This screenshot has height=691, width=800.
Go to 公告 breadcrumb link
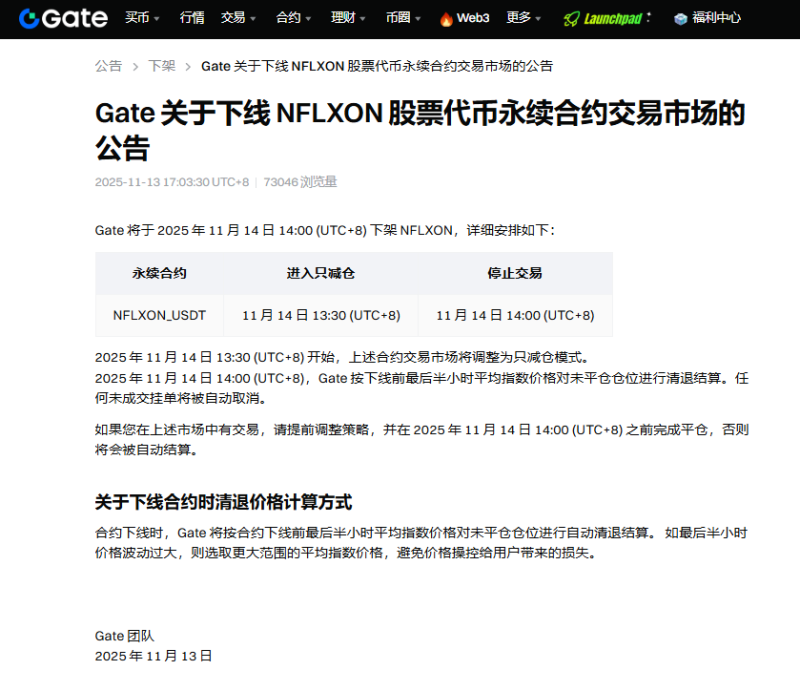click(108, 66)
